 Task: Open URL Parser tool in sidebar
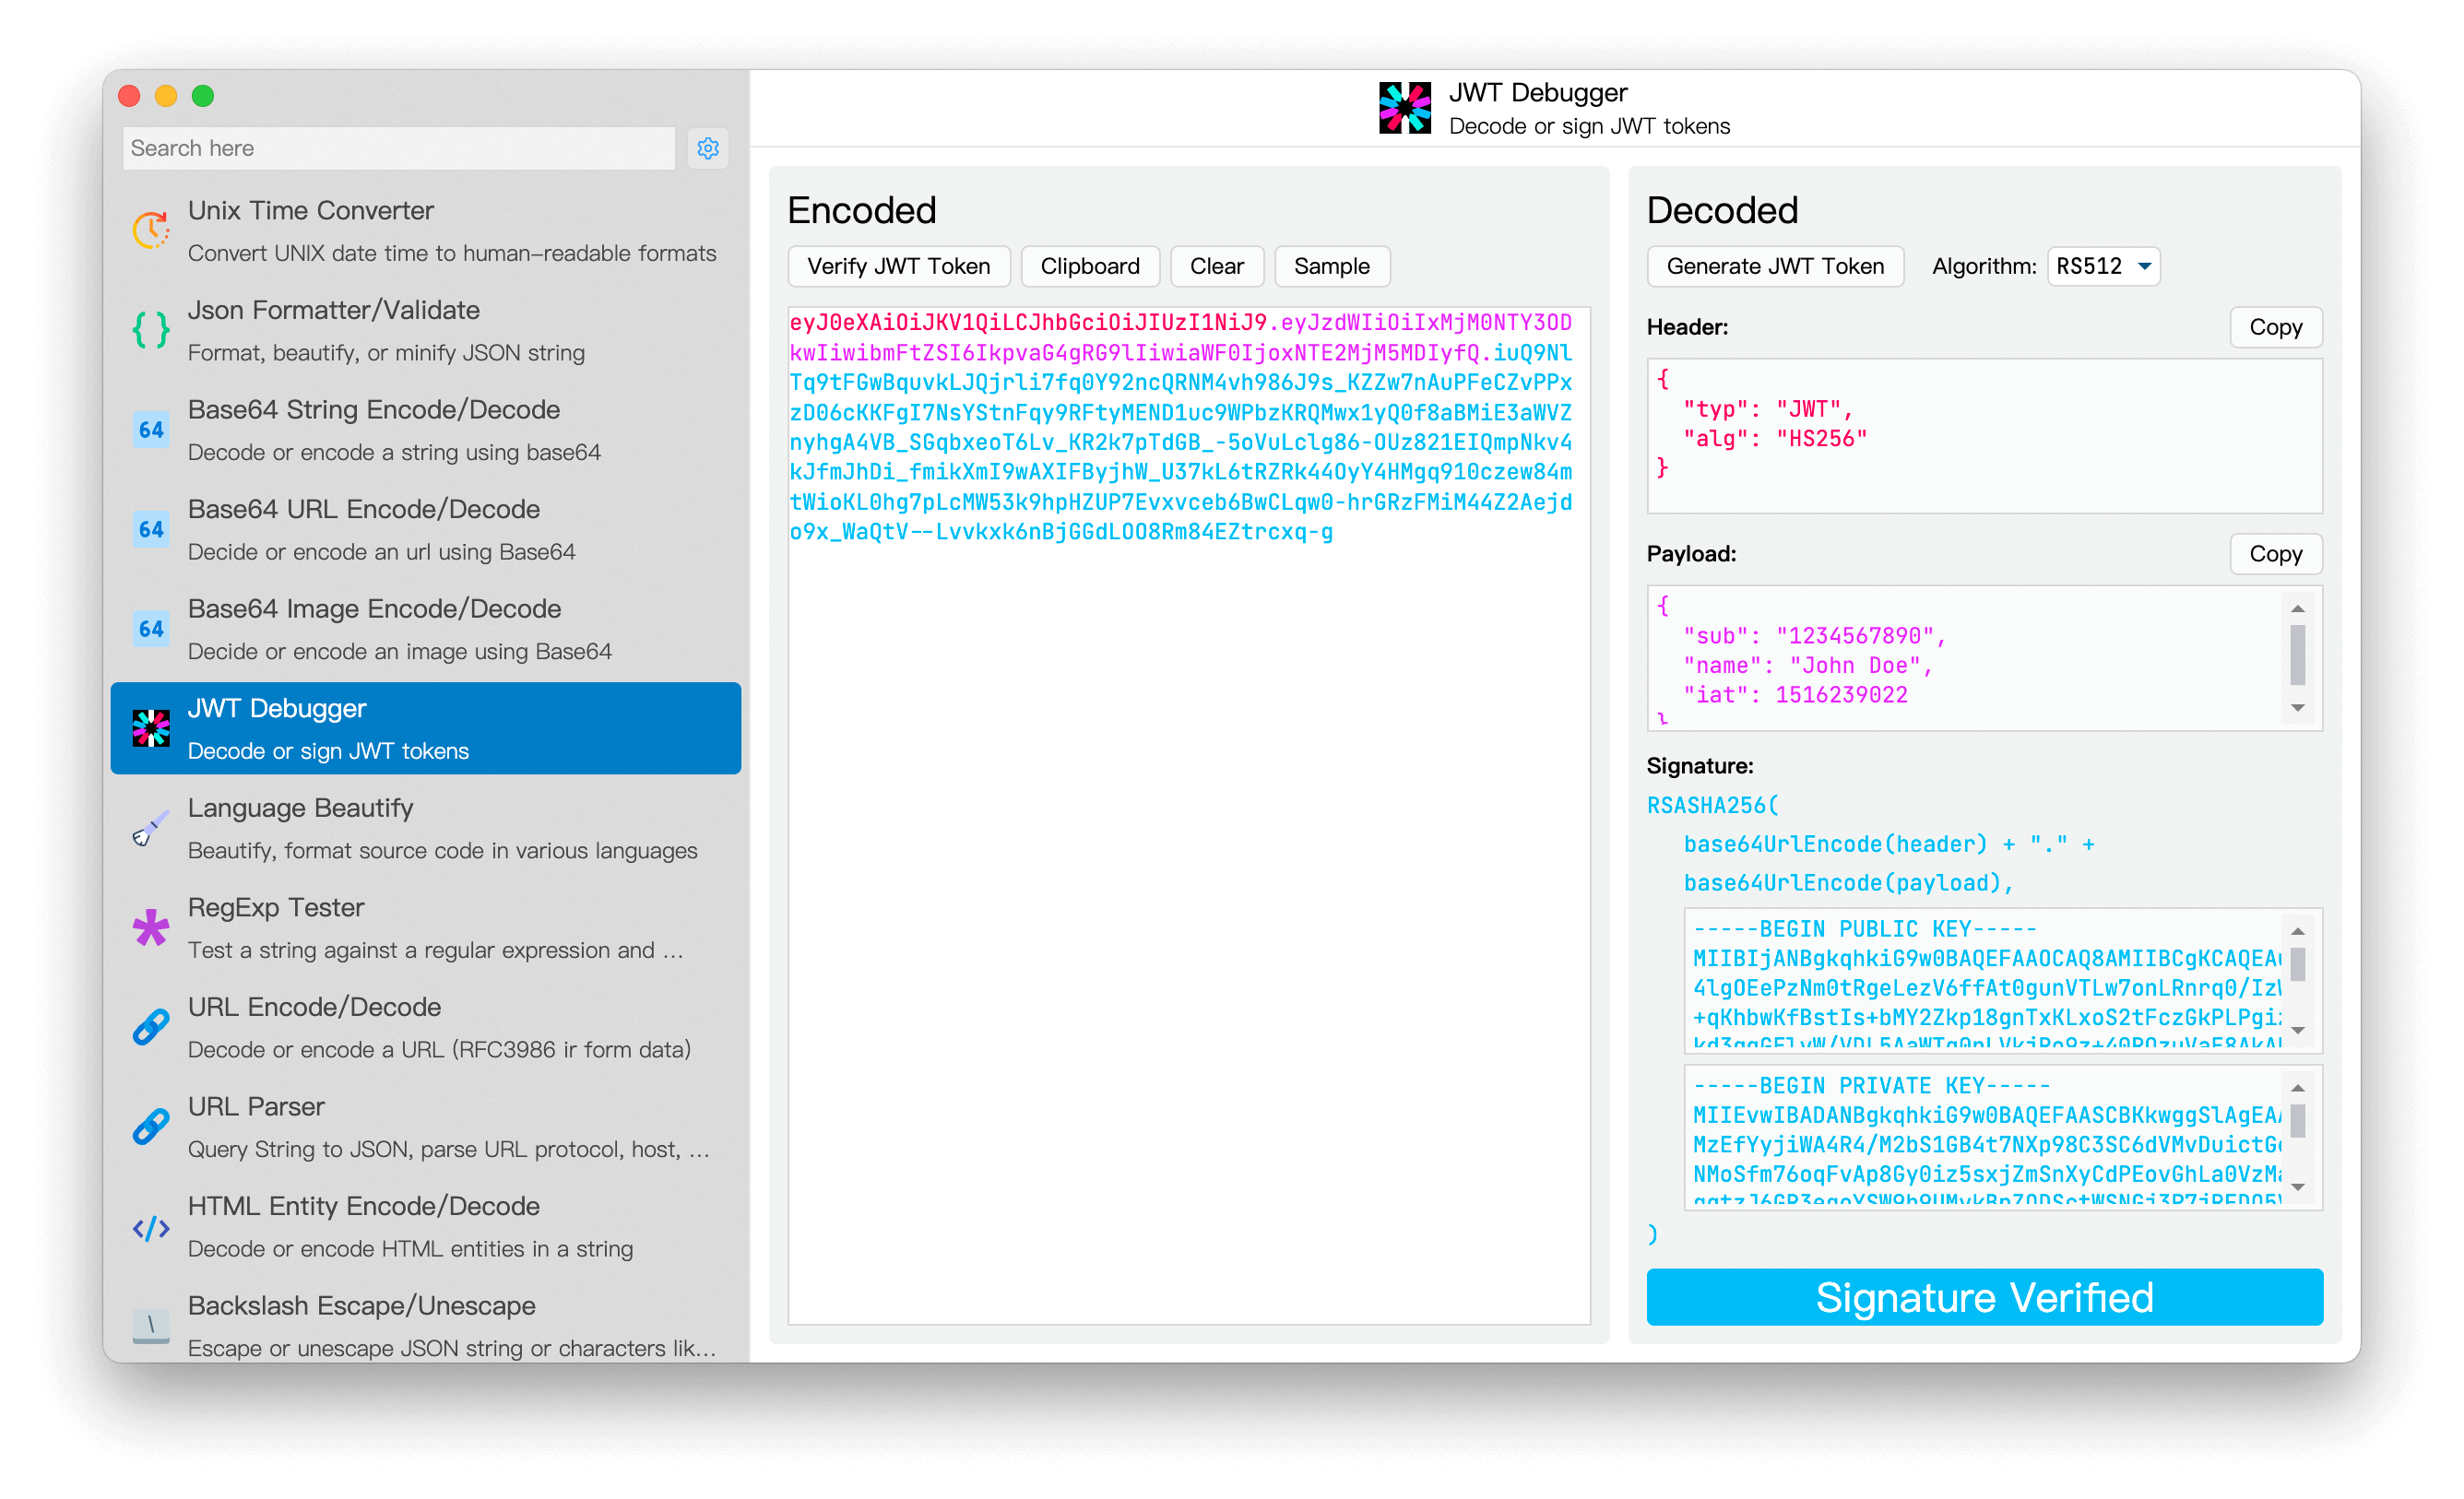coord(425,1126)
